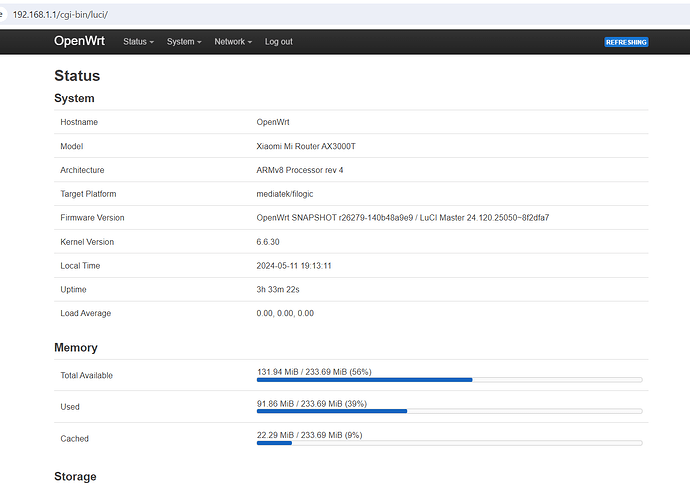Click the Xiaomi Mi Router AX3000T value
The image size is (690, 486).
pos(306,146)
